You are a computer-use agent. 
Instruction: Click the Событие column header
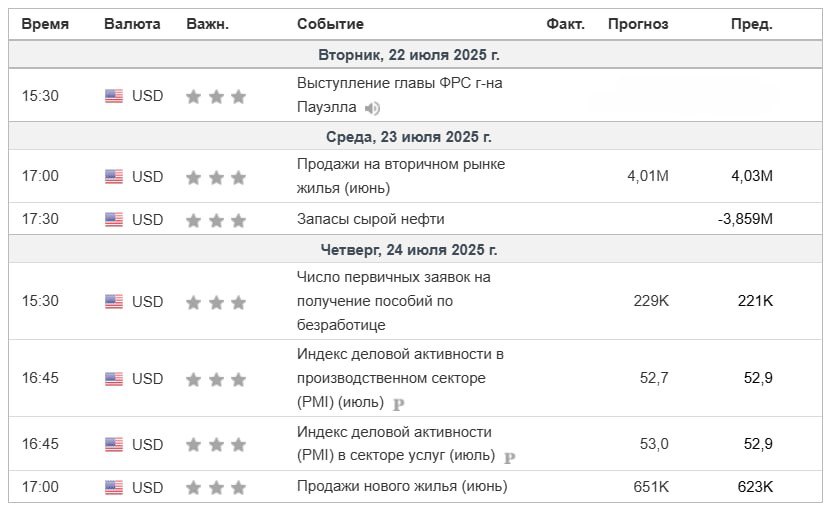(x=330, y=24)
